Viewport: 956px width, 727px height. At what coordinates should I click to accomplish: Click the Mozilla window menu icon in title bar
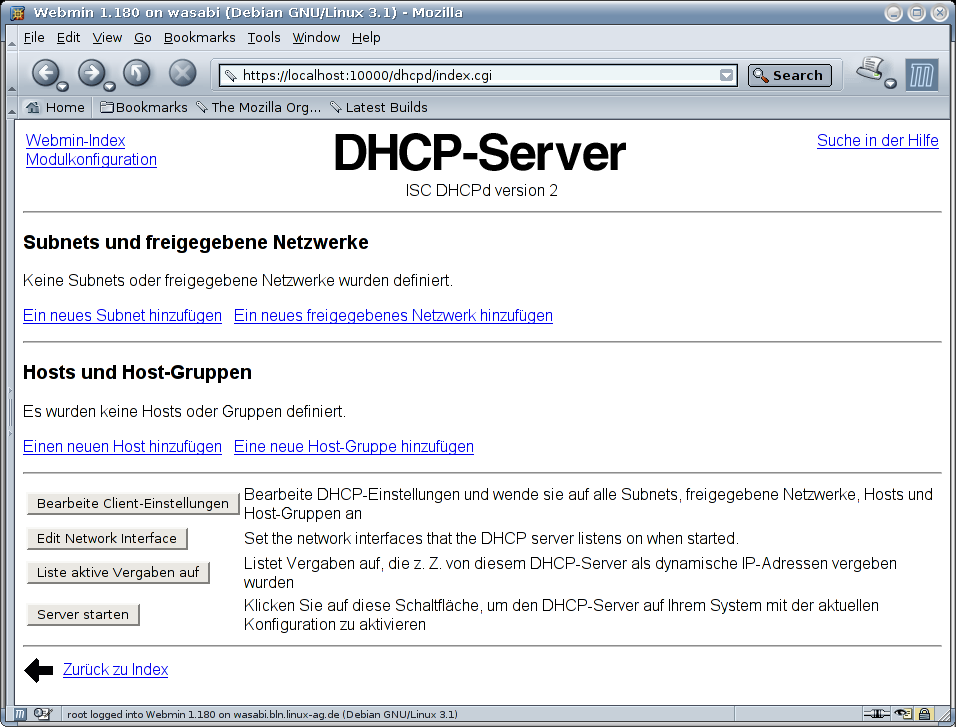(18, 13)
